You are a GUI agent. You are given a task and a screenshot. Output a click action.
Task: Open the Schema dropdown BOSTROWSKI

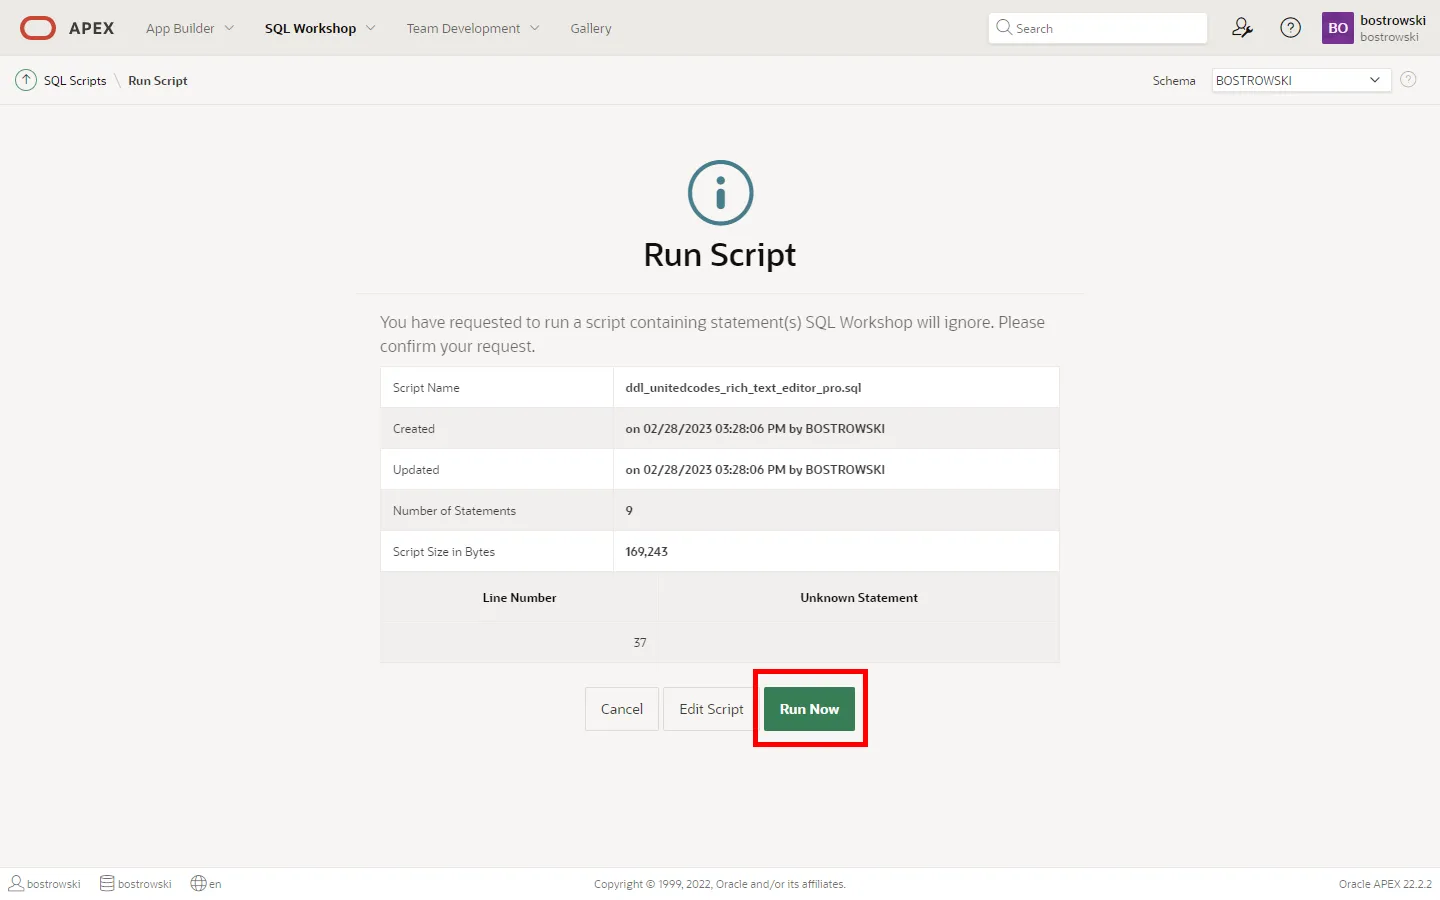(x=1300, y=80)
